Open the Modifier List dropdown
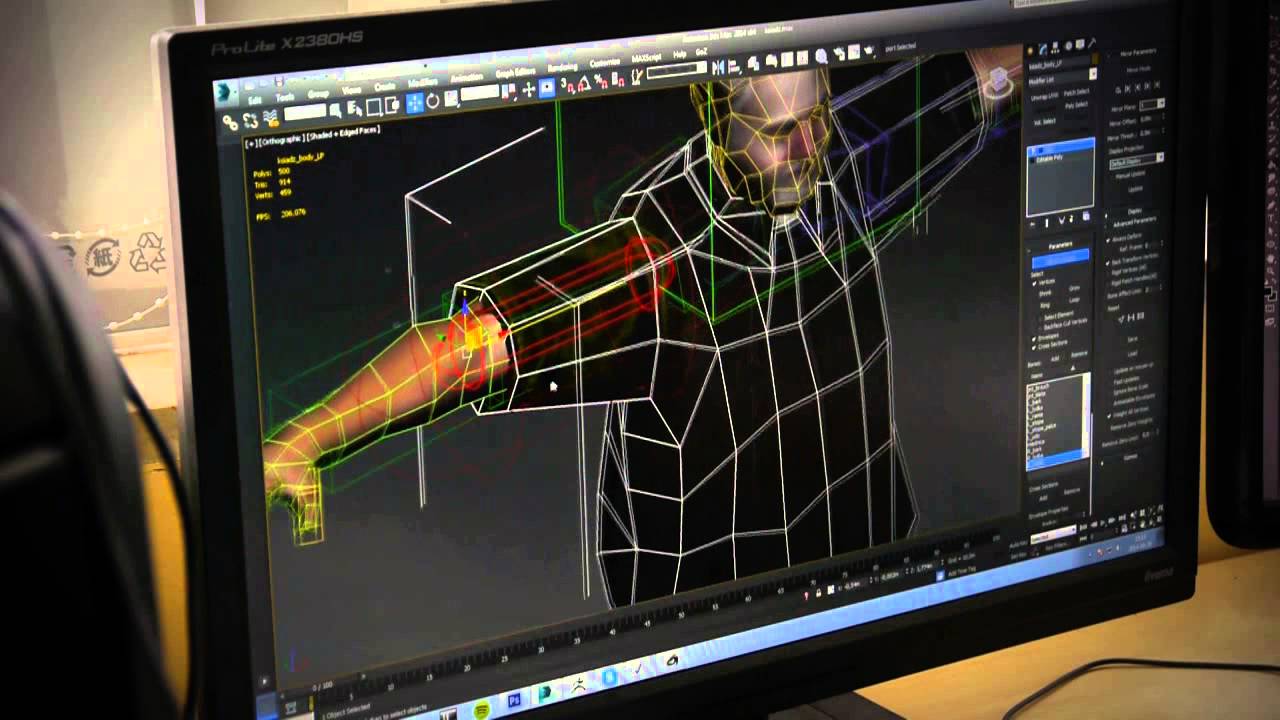Screen dimensions: 1280x720 coord(1060,76)
